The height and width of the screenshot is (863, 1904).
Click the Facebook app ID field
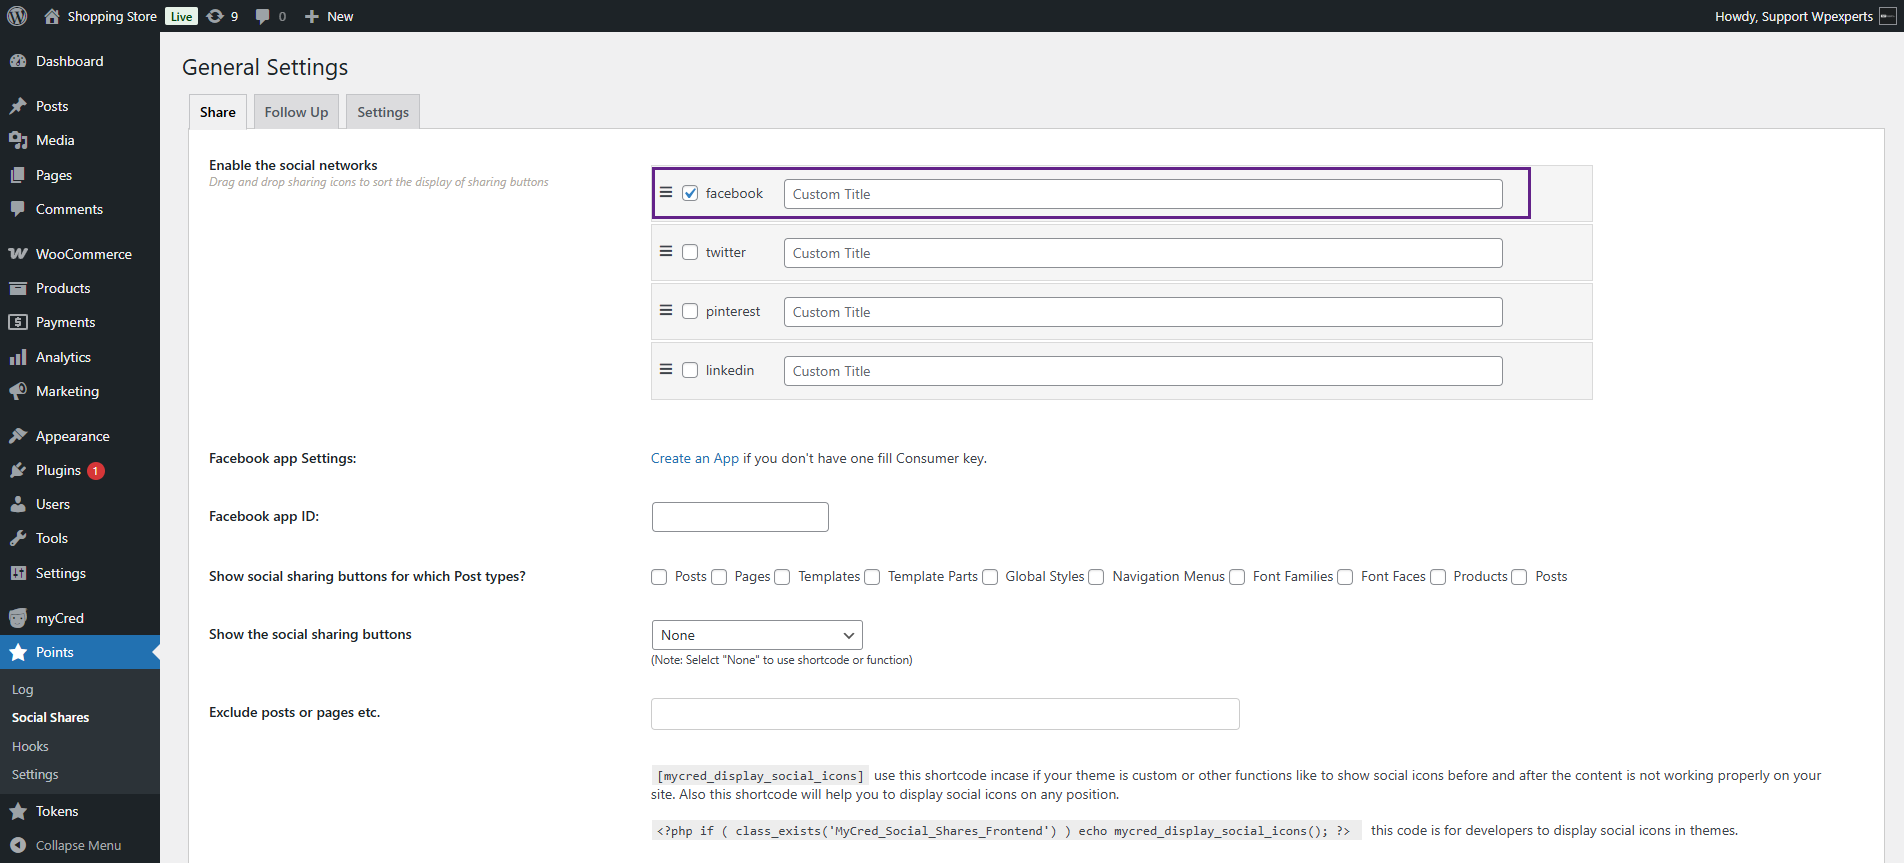740,517
